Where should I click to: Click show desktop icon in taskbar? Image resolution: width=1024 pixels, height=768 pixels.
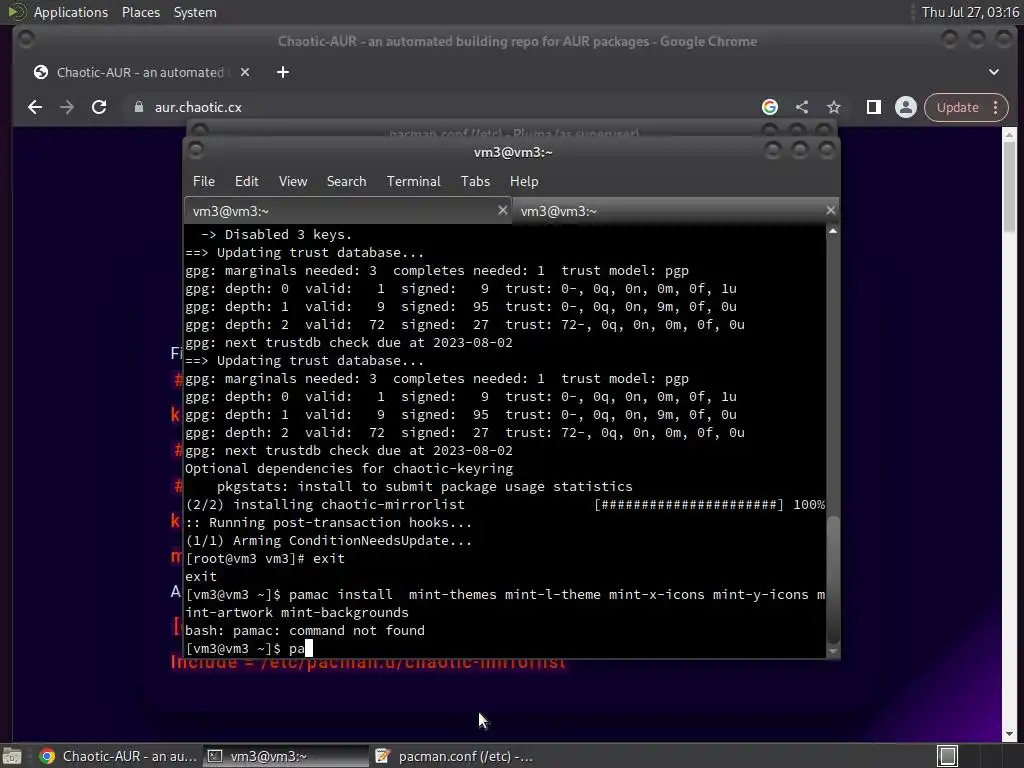12,756
